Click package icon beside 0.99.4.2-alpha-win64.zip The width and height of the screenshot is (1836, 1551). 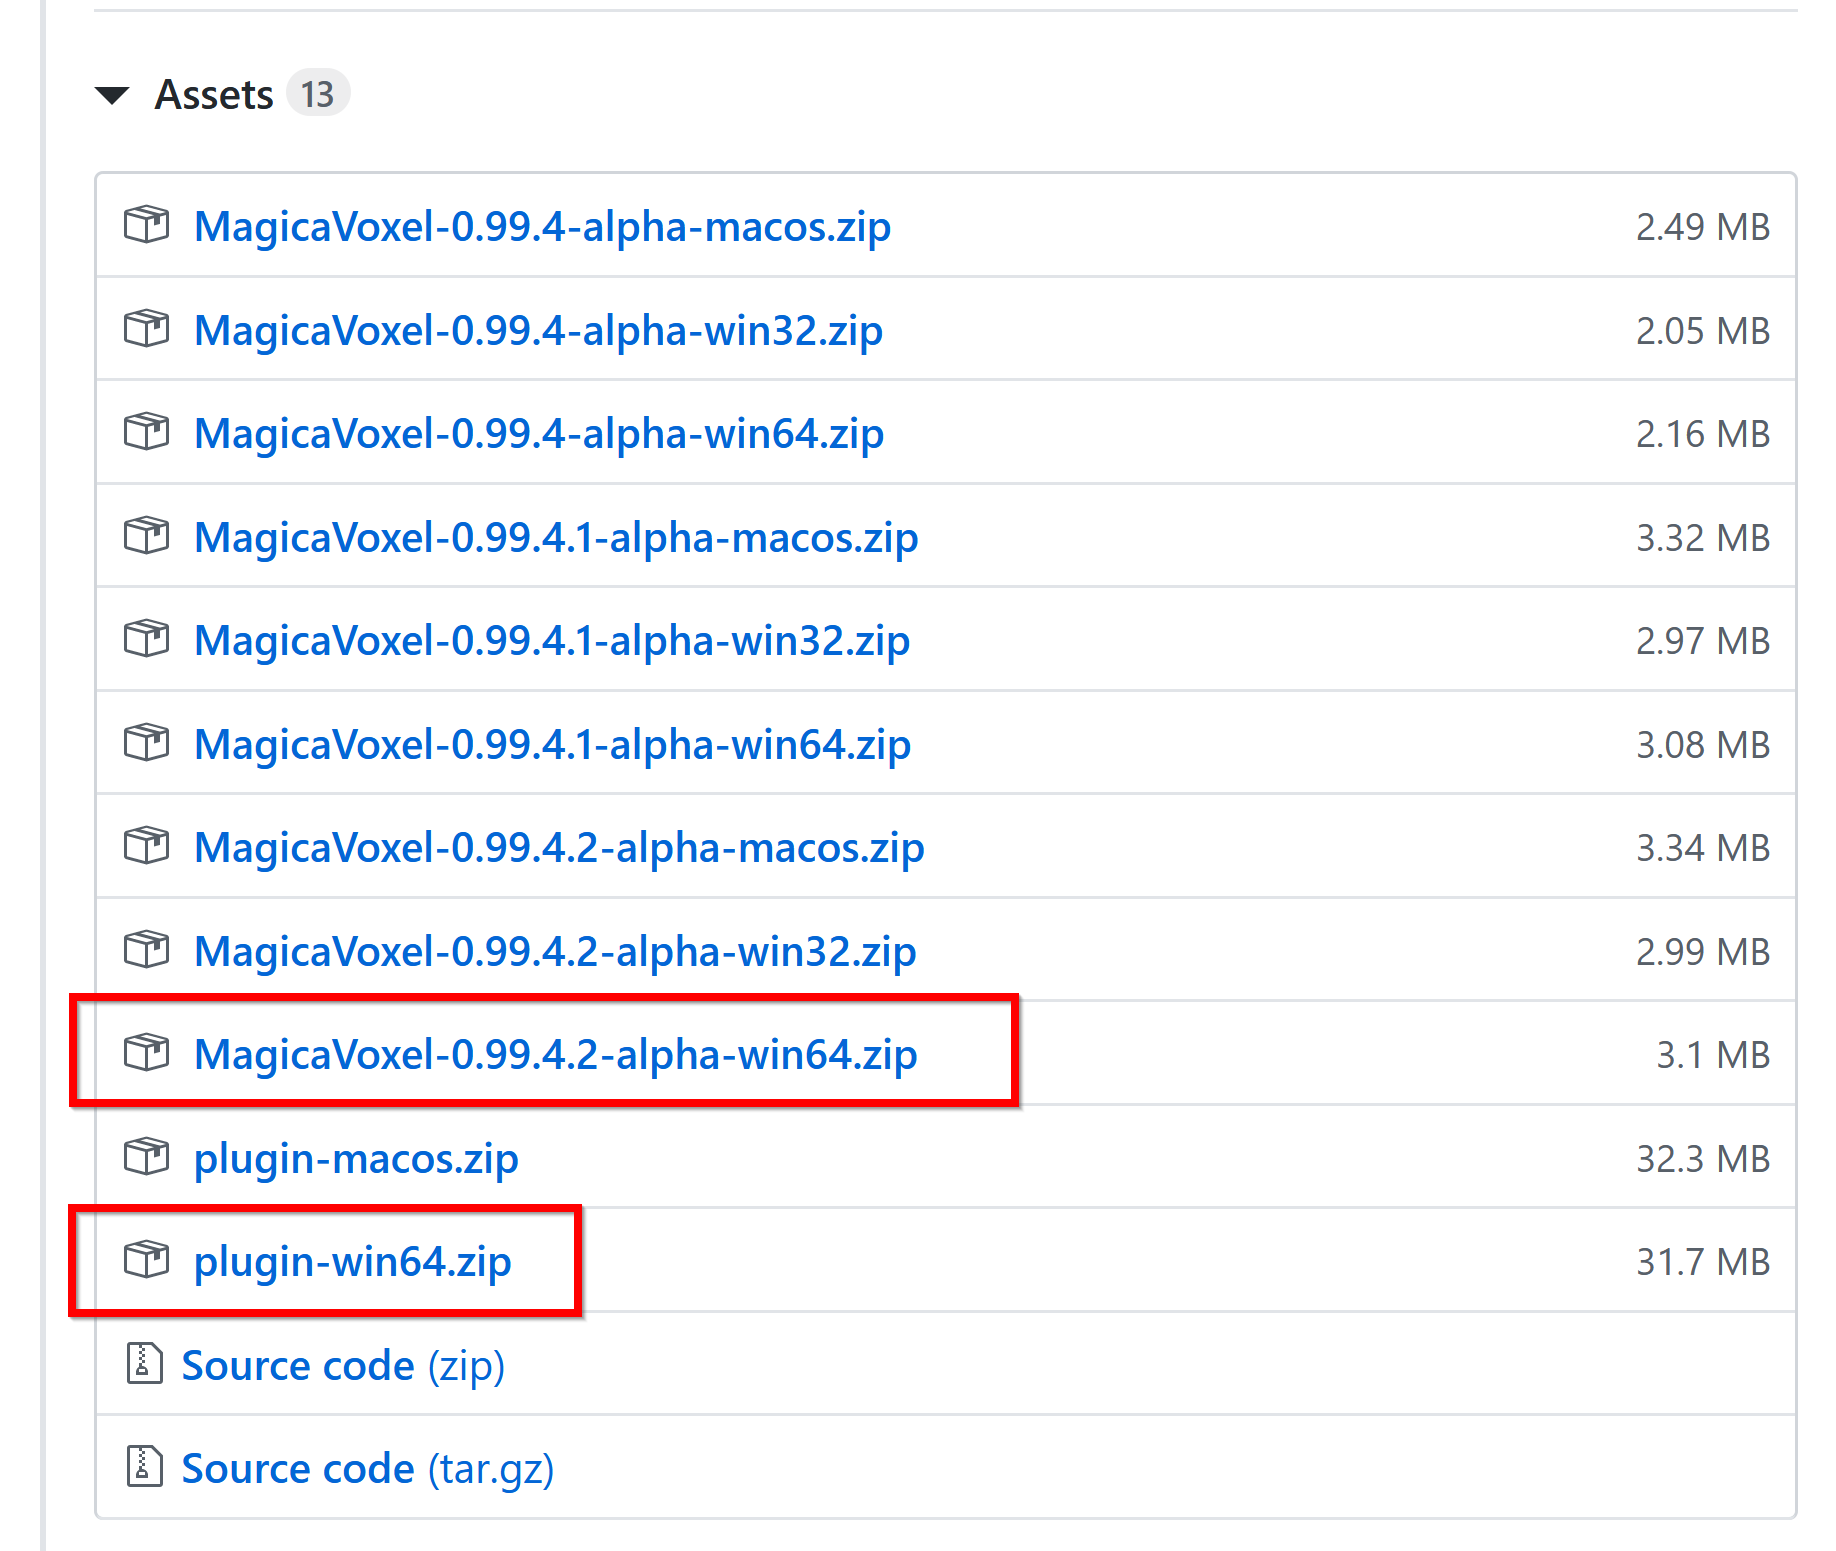147,1052
